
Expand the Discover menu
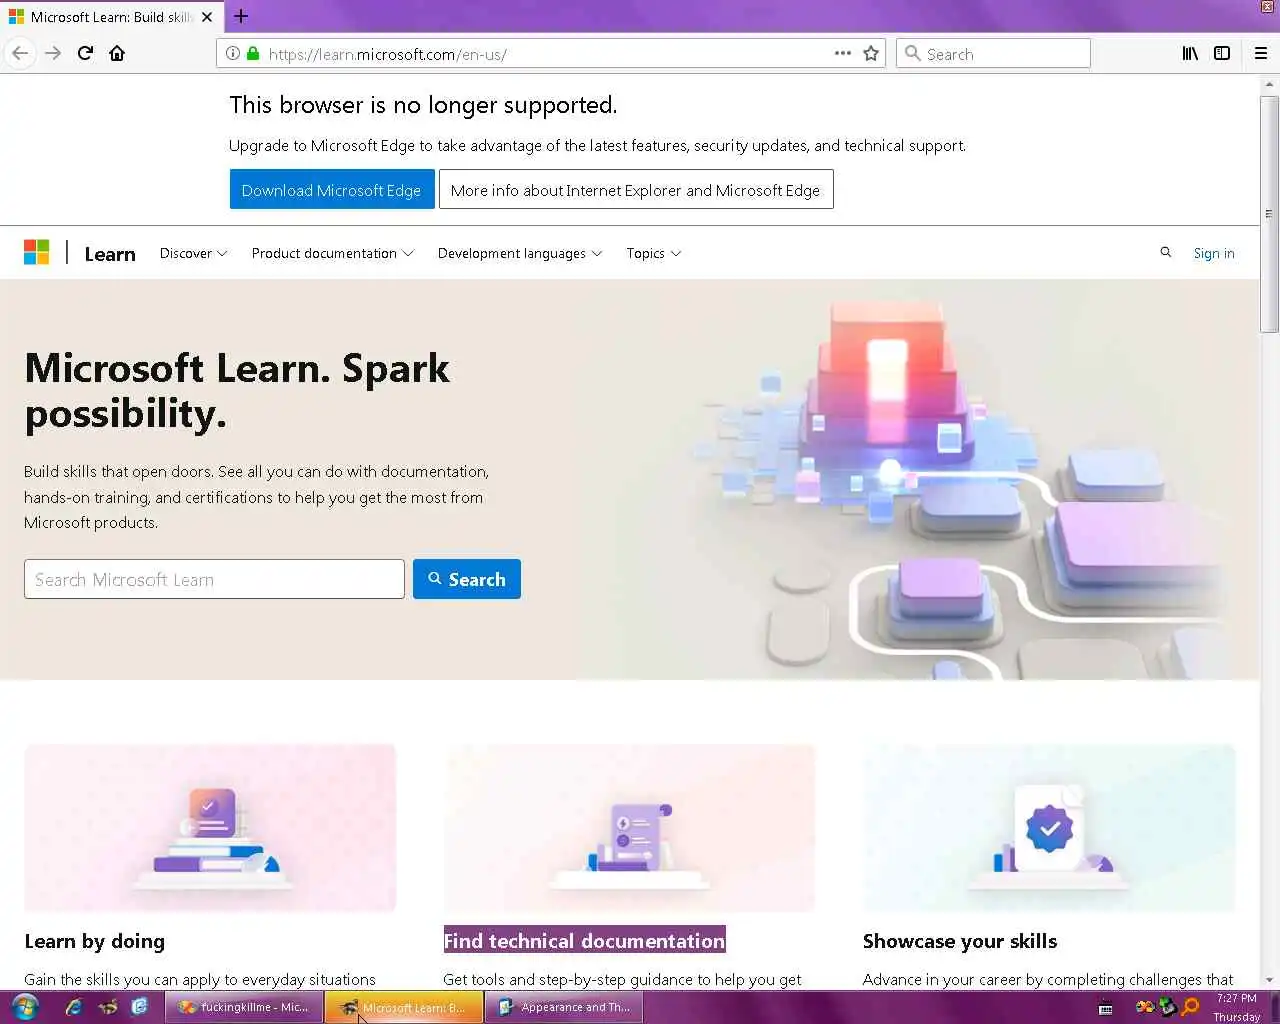[x=194, y=253]
